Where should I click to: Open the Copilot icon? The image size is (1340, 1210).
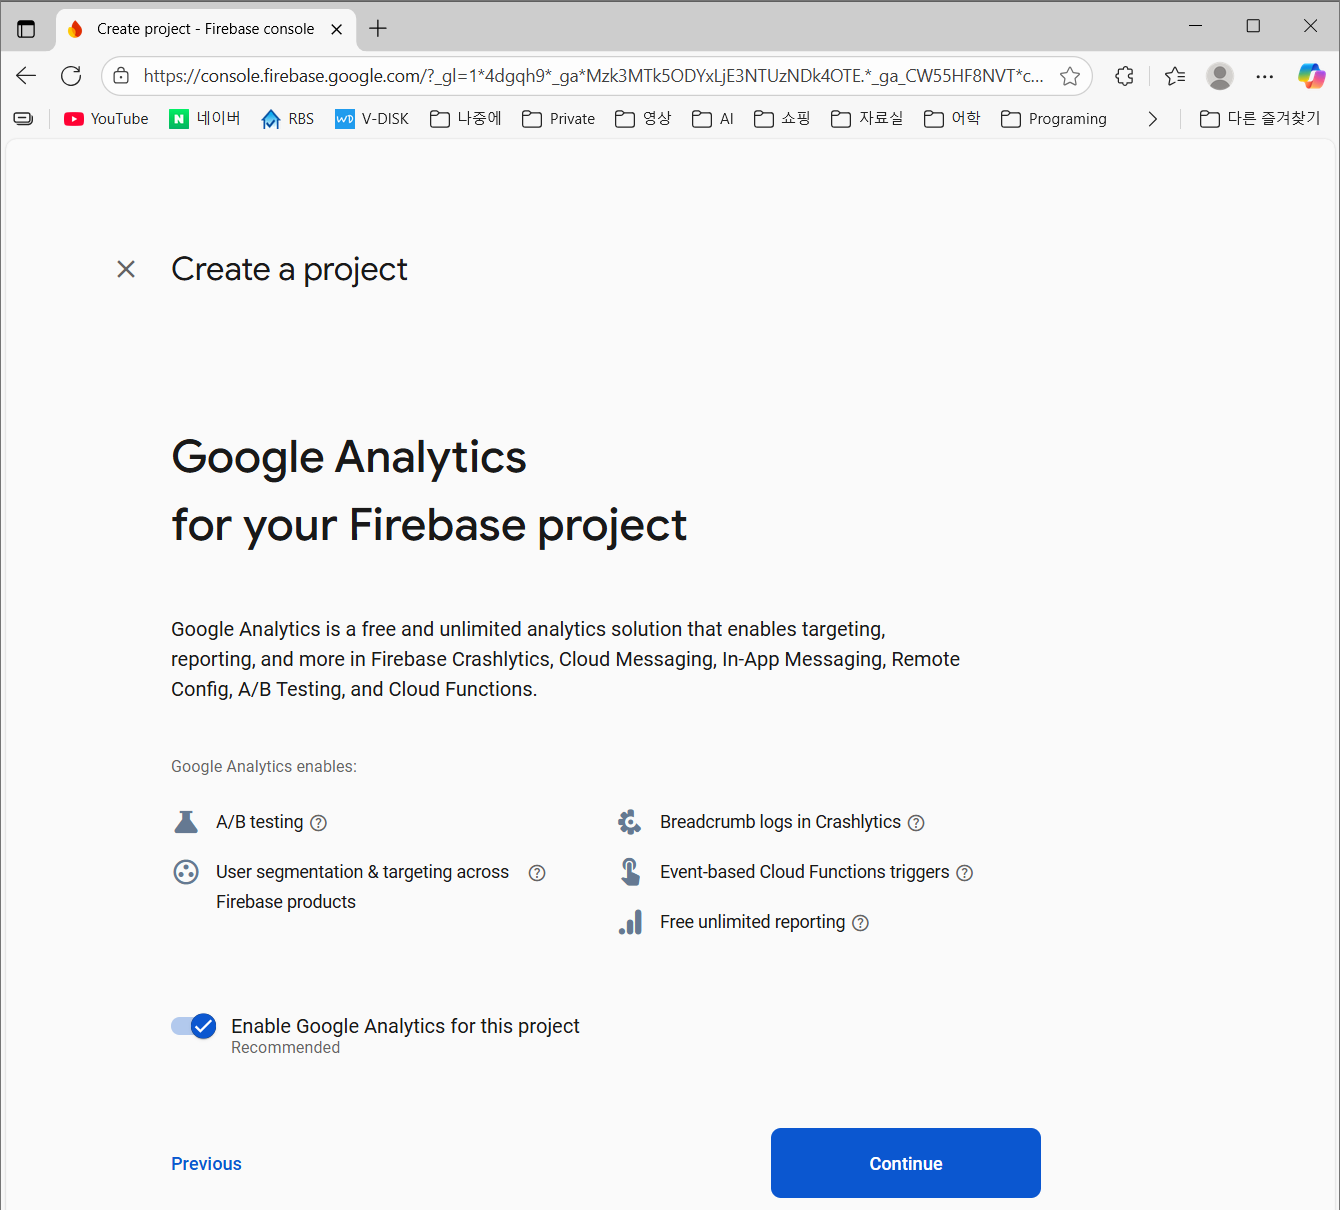1311,76
